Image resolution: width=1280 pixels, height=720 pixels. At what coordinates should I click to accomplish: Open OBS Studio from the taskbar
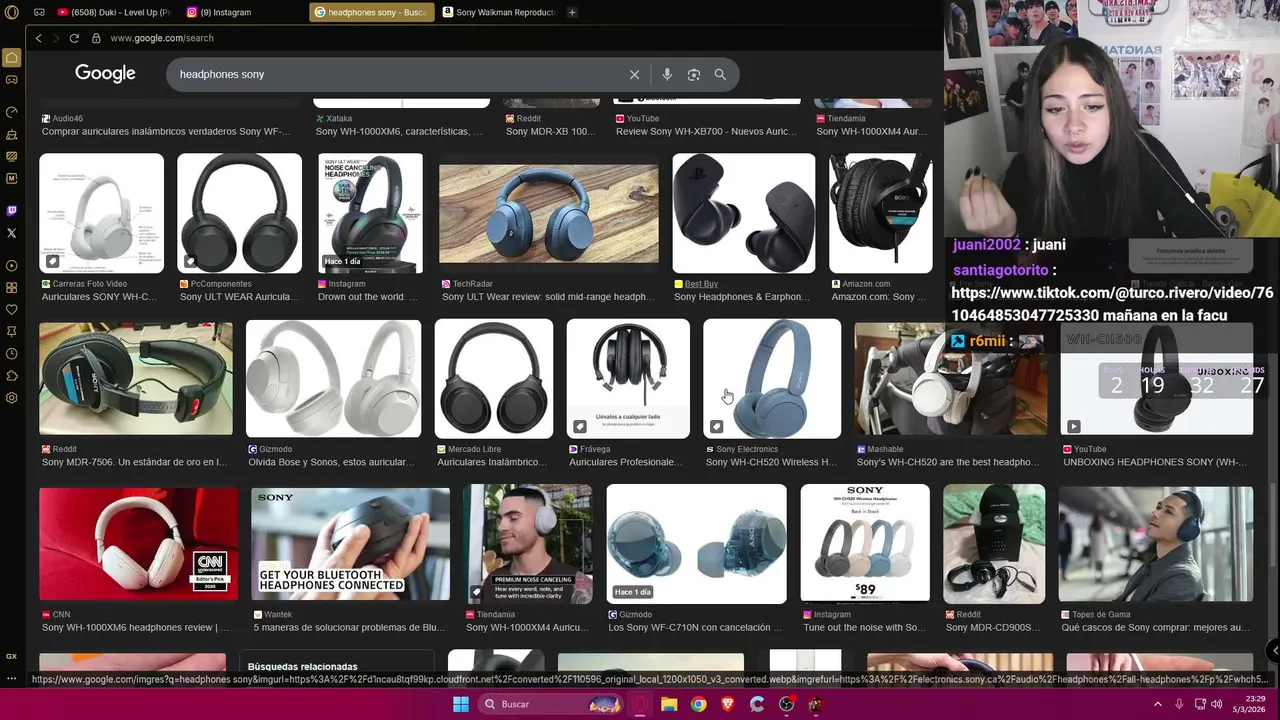click(x=786, y=704)
